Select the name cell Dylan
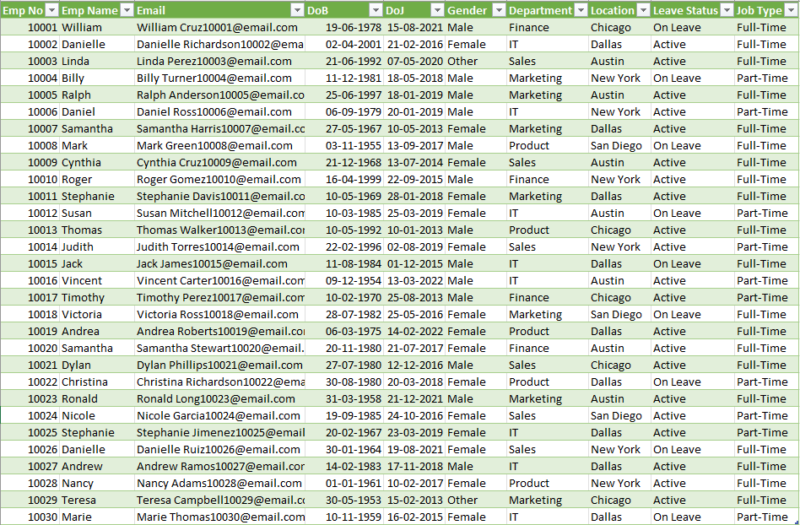The height and width of the screenshot is (525, 800). tap(97, 365)
